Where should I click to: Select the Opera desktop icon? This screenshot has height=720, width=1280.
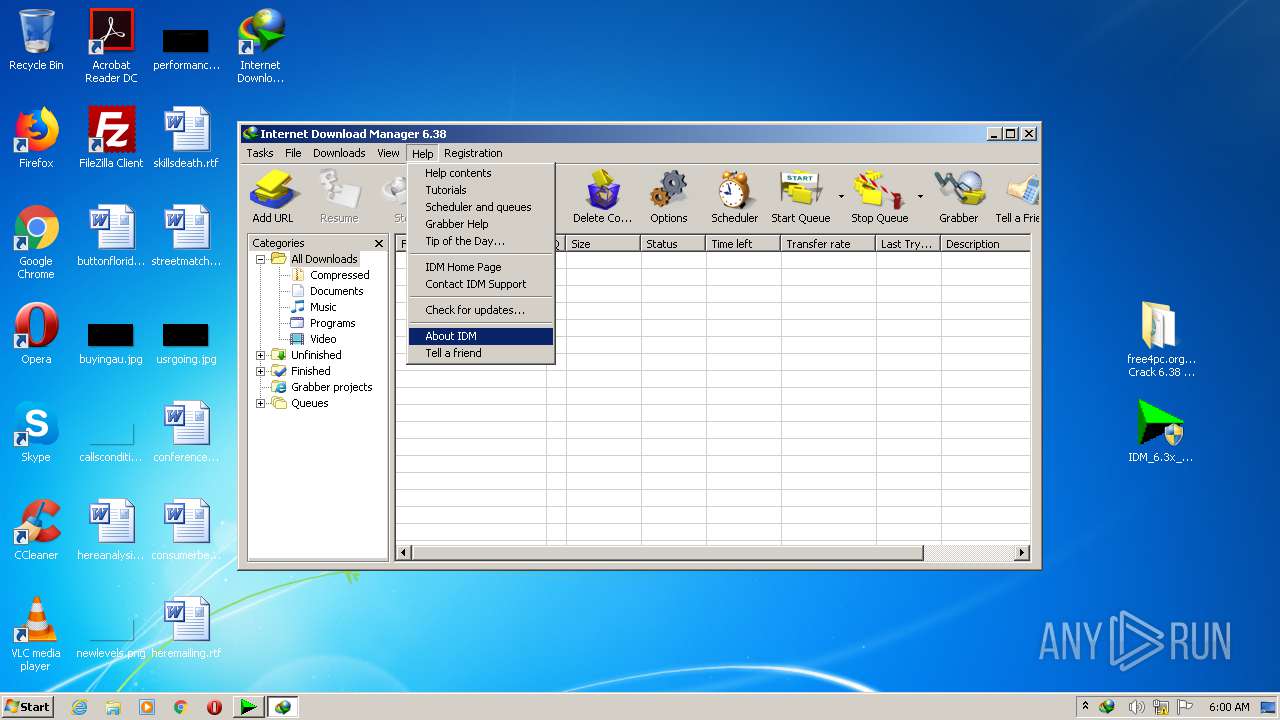36,334
